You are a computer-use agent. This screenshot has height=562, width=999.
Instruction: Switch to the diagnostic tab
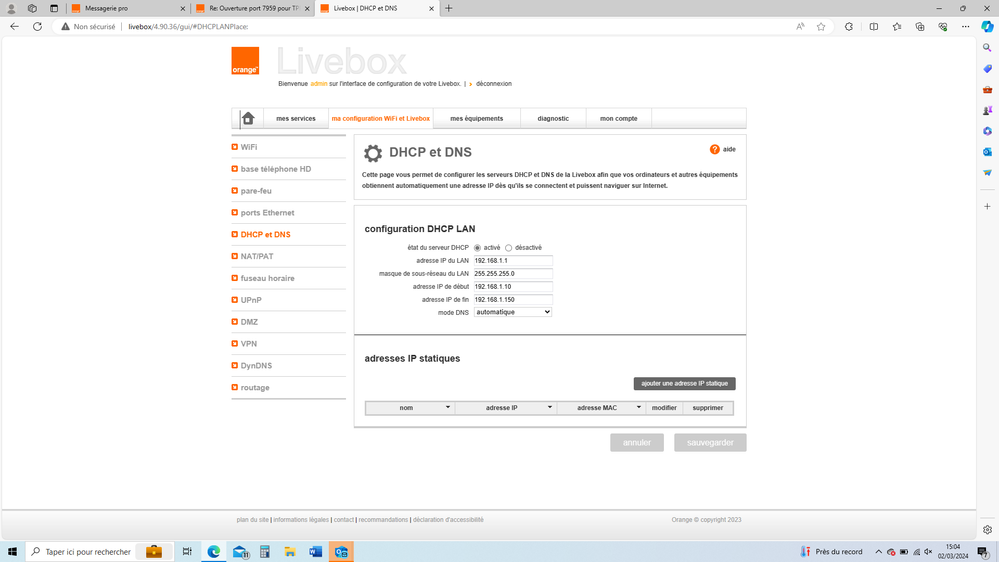pos(553,118)
